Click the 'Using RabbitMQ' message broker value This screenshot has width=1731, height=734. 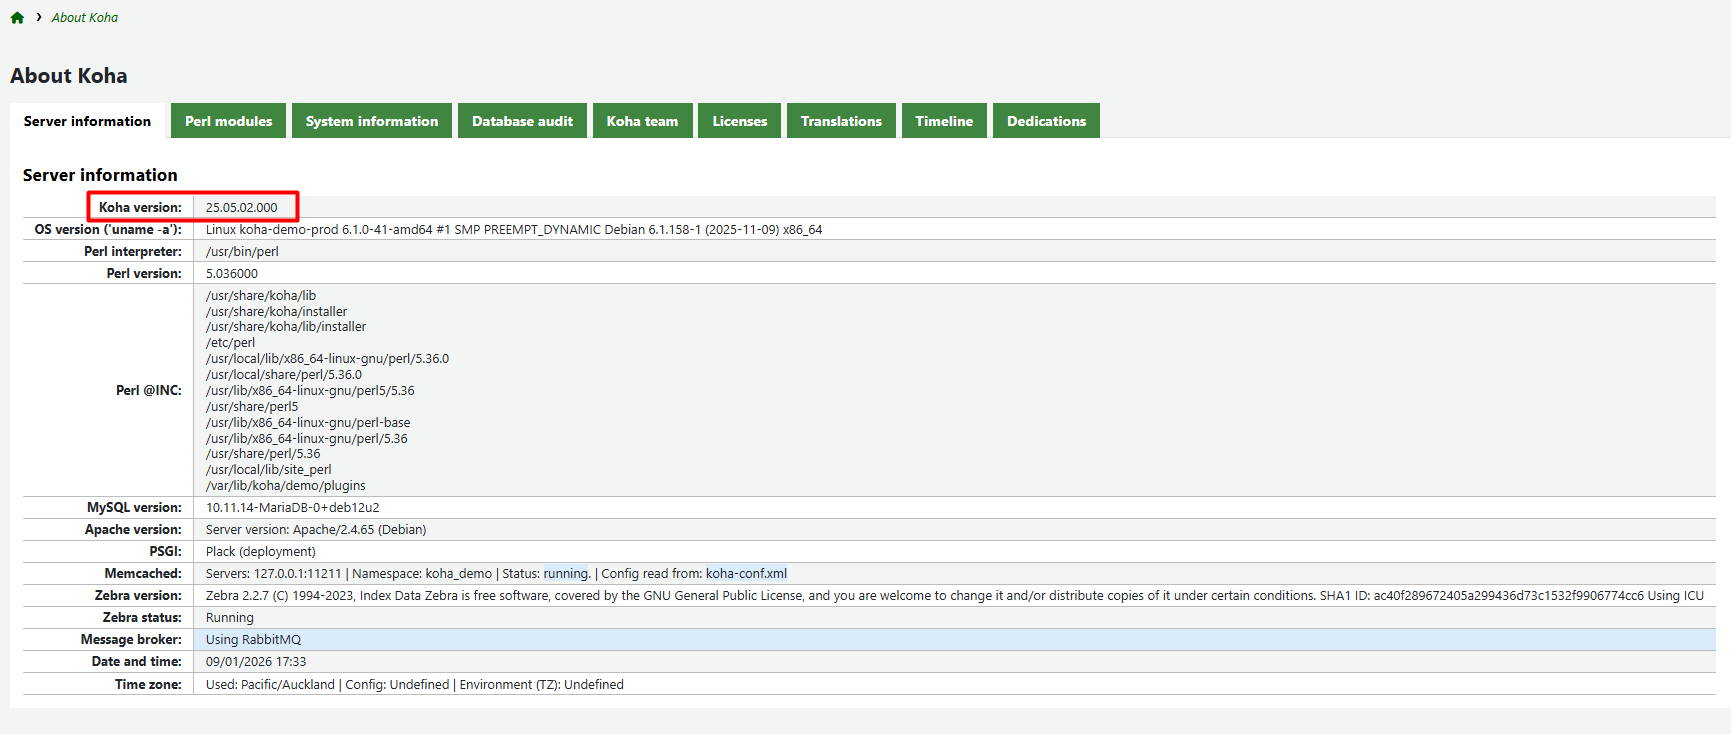click(x=253, y=639)
